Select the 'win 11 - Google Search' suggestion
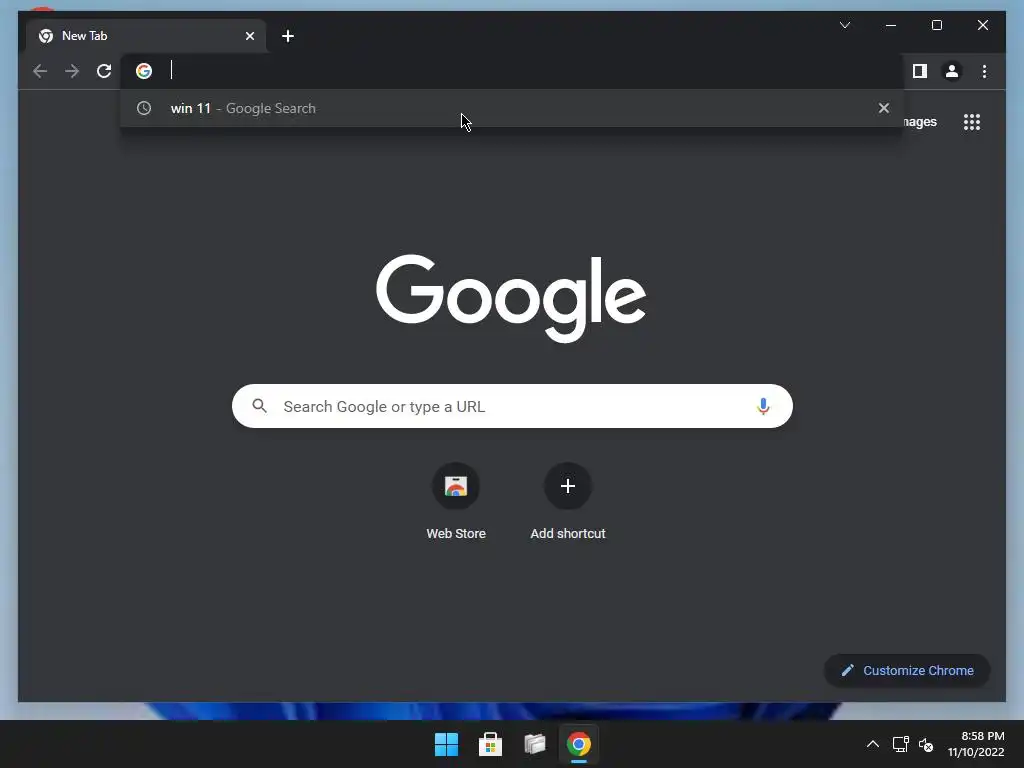The width and height of the screenshot is (1024, 768). tap(511, 108)
